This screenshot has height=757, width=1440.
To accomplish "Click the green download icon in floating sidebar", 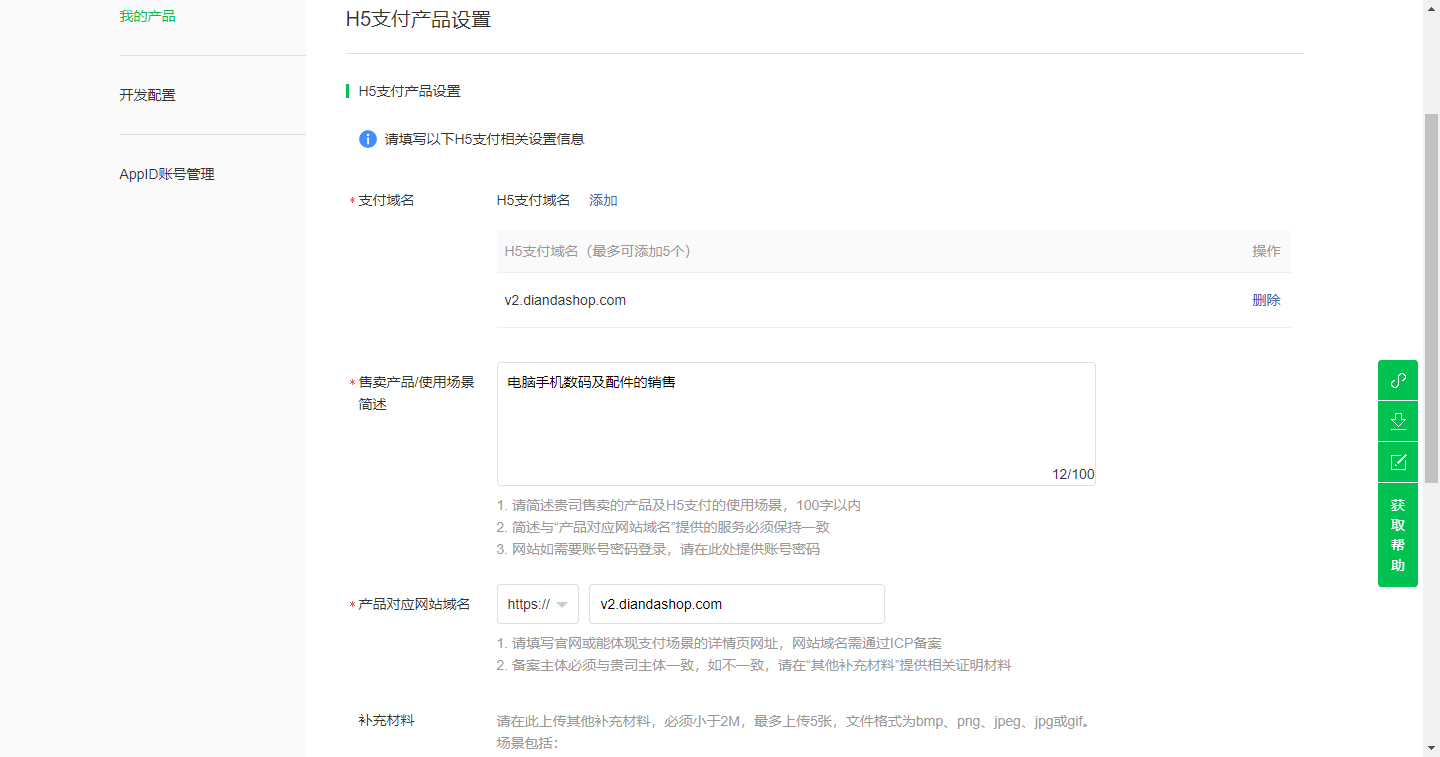I will point(1397,421).
